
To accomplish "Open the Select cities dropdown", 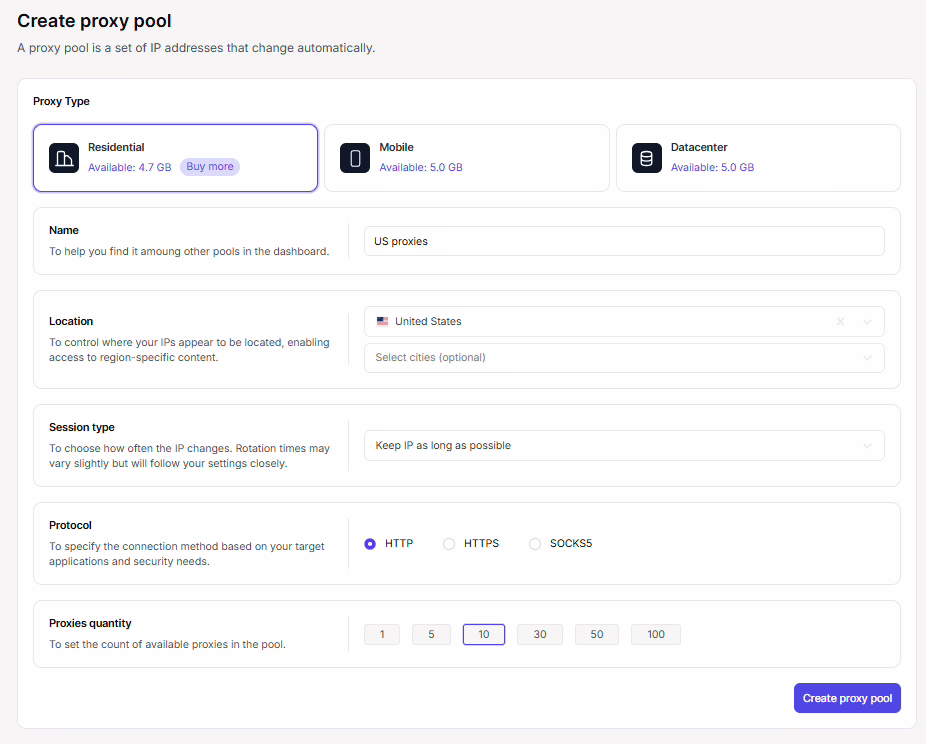I will coord(624,358).
